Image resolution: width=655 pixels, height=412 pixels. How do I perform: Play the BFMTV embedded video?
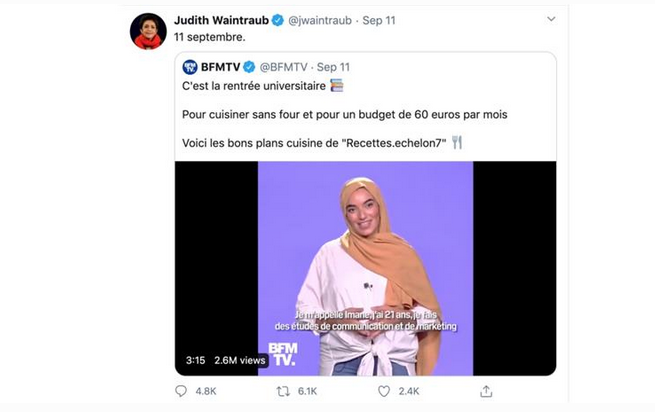pos(366,268)
